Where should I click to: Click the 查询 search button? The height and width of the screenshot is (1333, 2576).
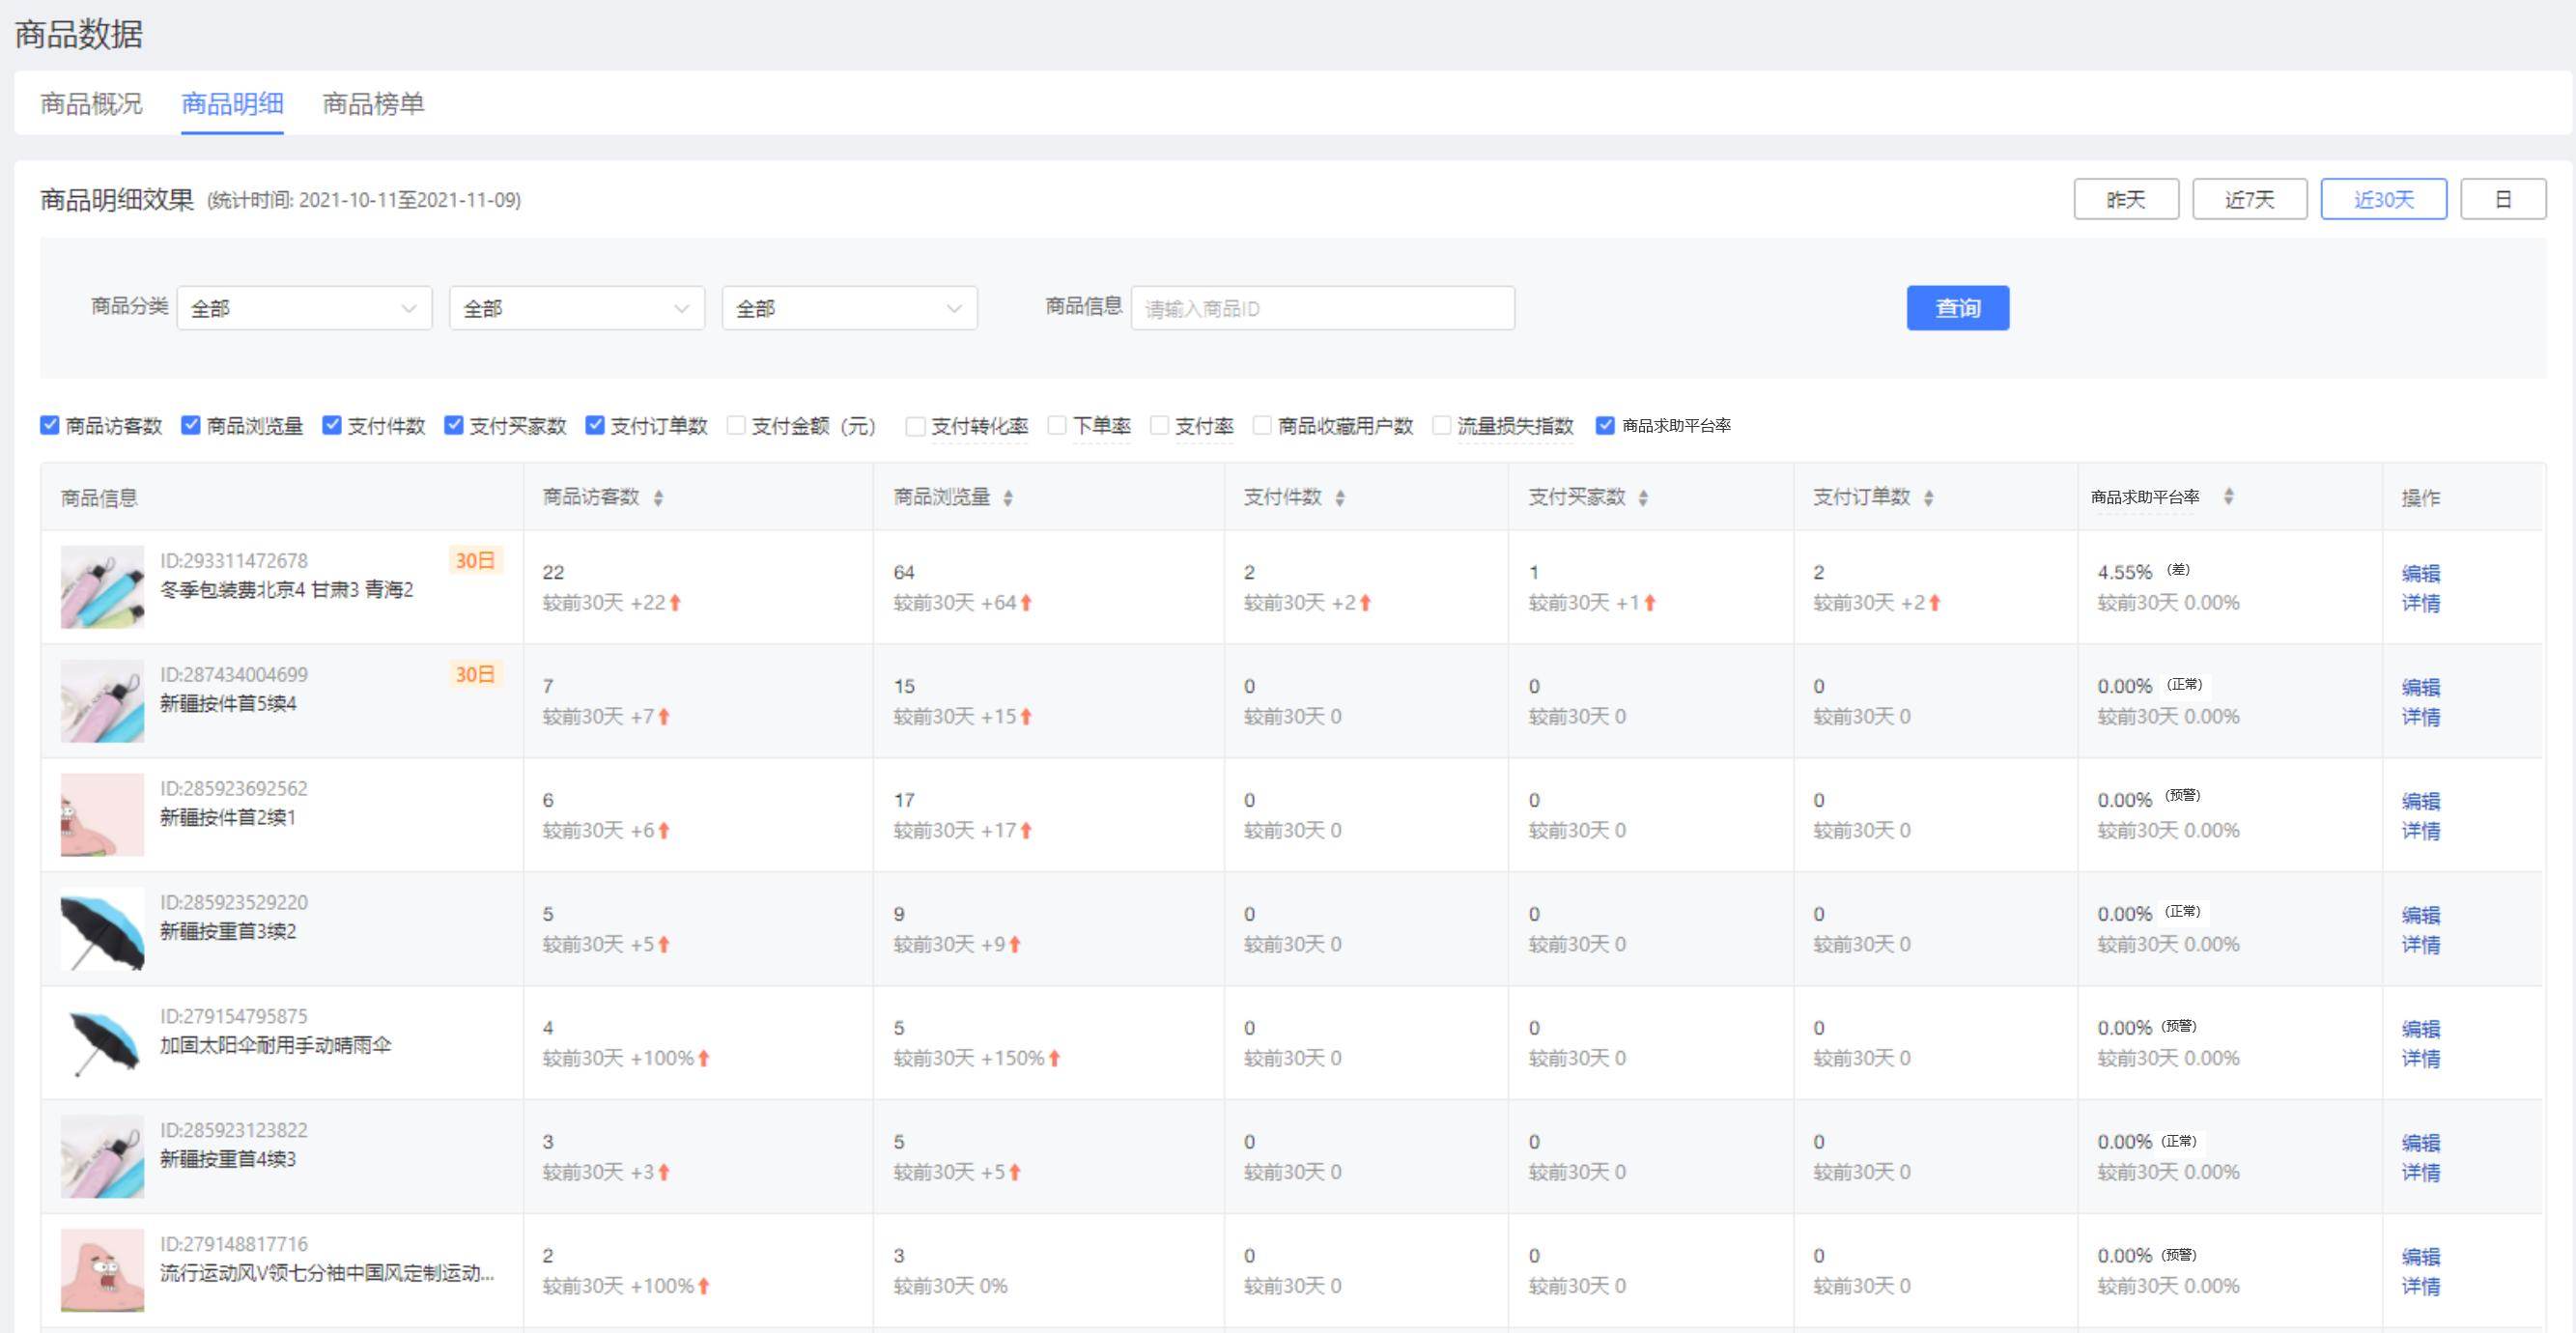(x=1958, y=308)
